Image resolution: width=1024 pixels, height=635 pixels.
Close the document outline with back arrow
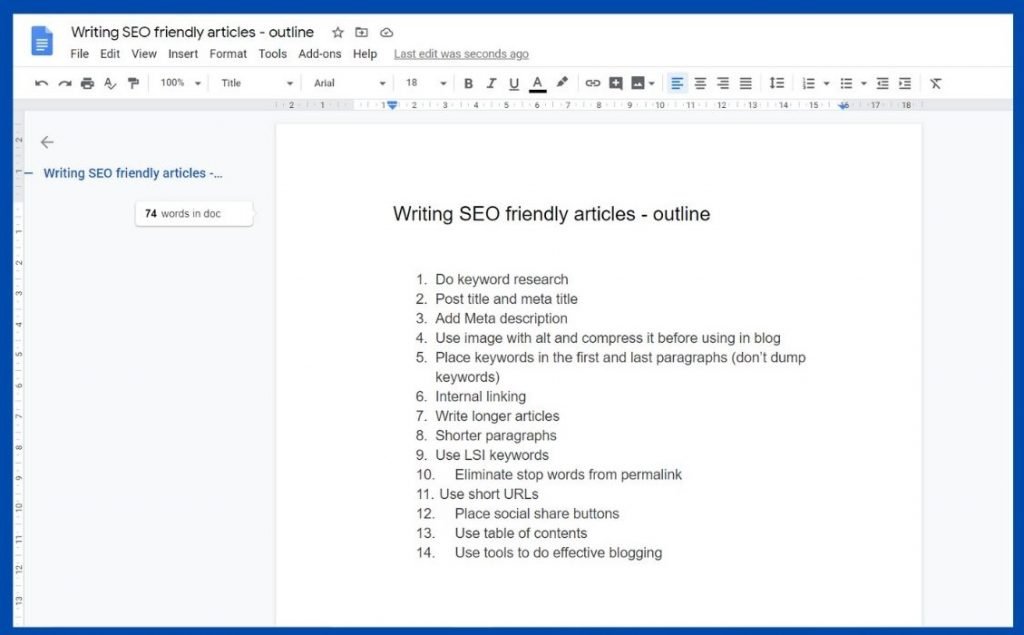point(47,142)
